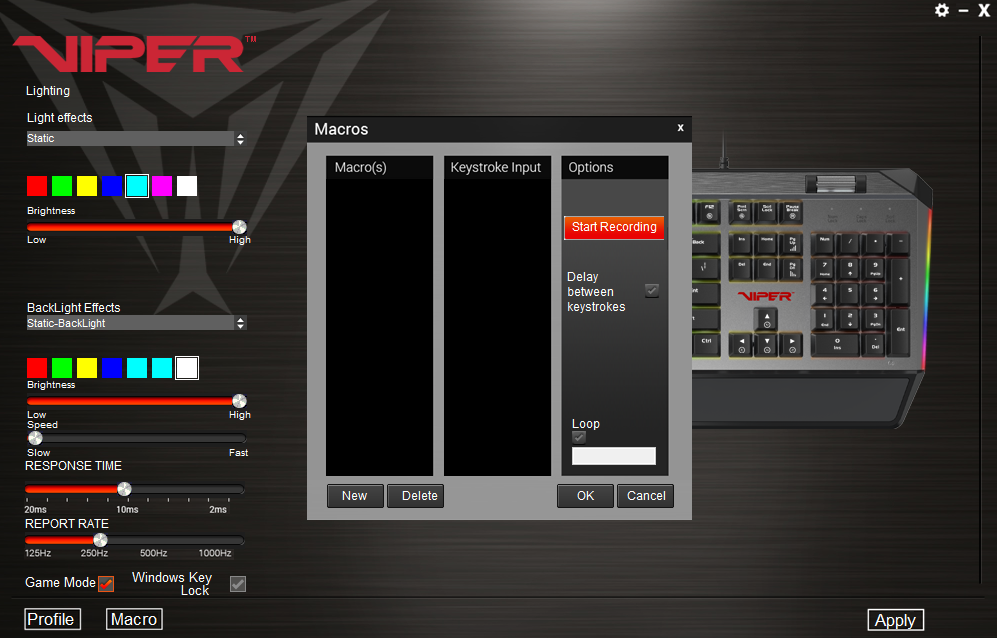Open the settings gear icon
Image resolution: width=997 pixels, height=638 pixels.
[x=941, y=10]
